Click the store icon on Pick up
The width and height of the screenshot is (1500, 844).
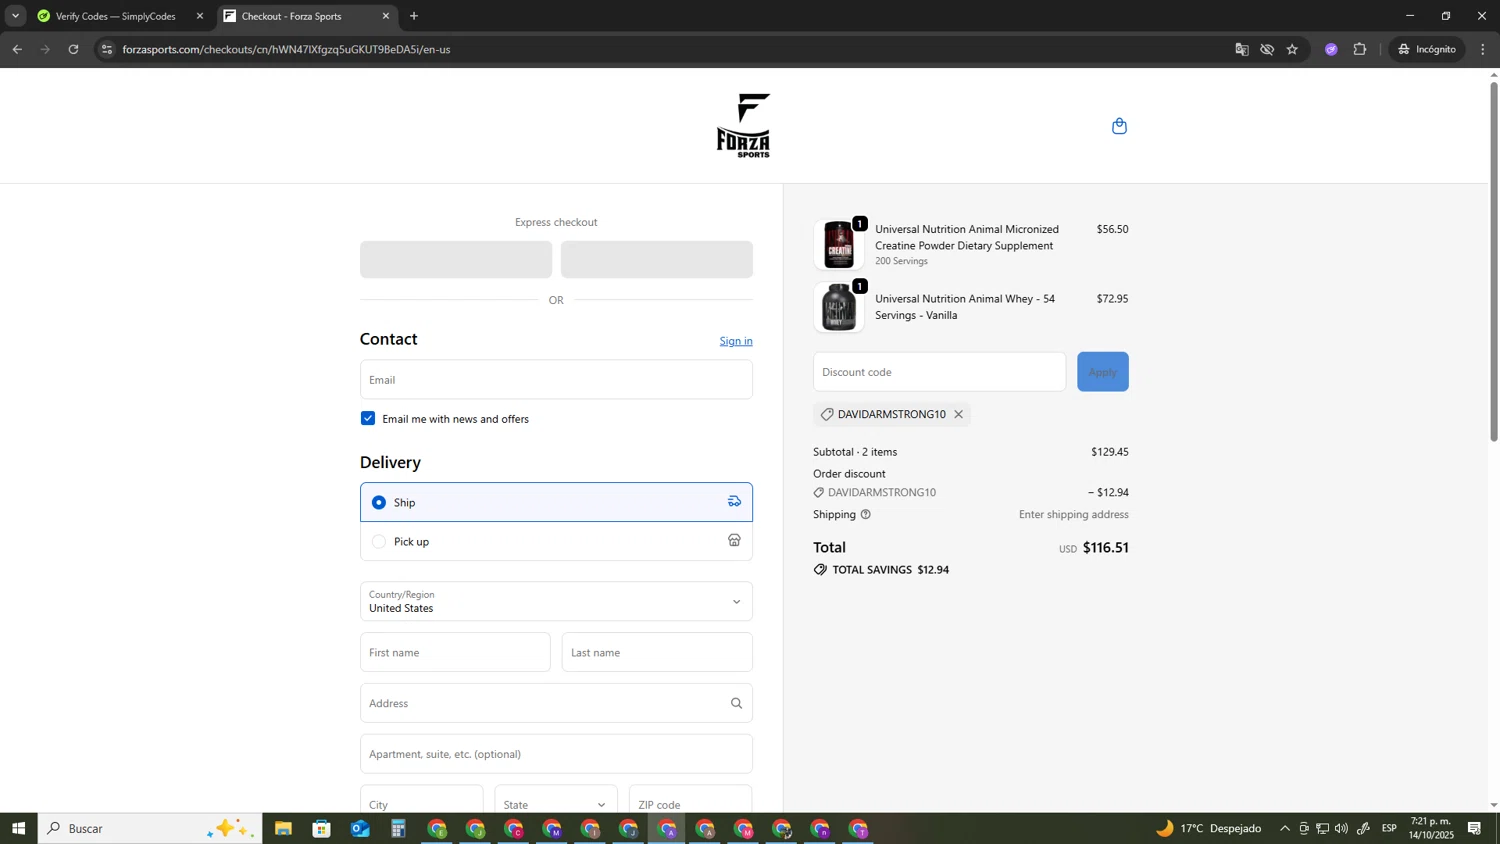pos(734,541)
